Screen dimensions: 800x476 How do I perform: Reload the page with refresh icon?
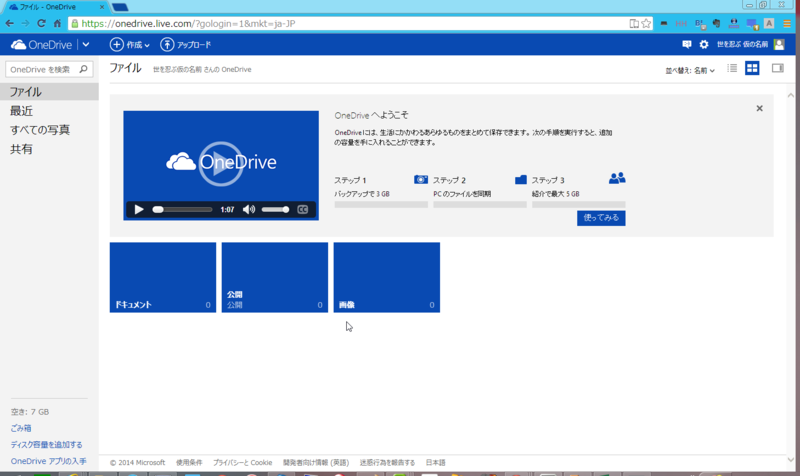tap(41, 23)
